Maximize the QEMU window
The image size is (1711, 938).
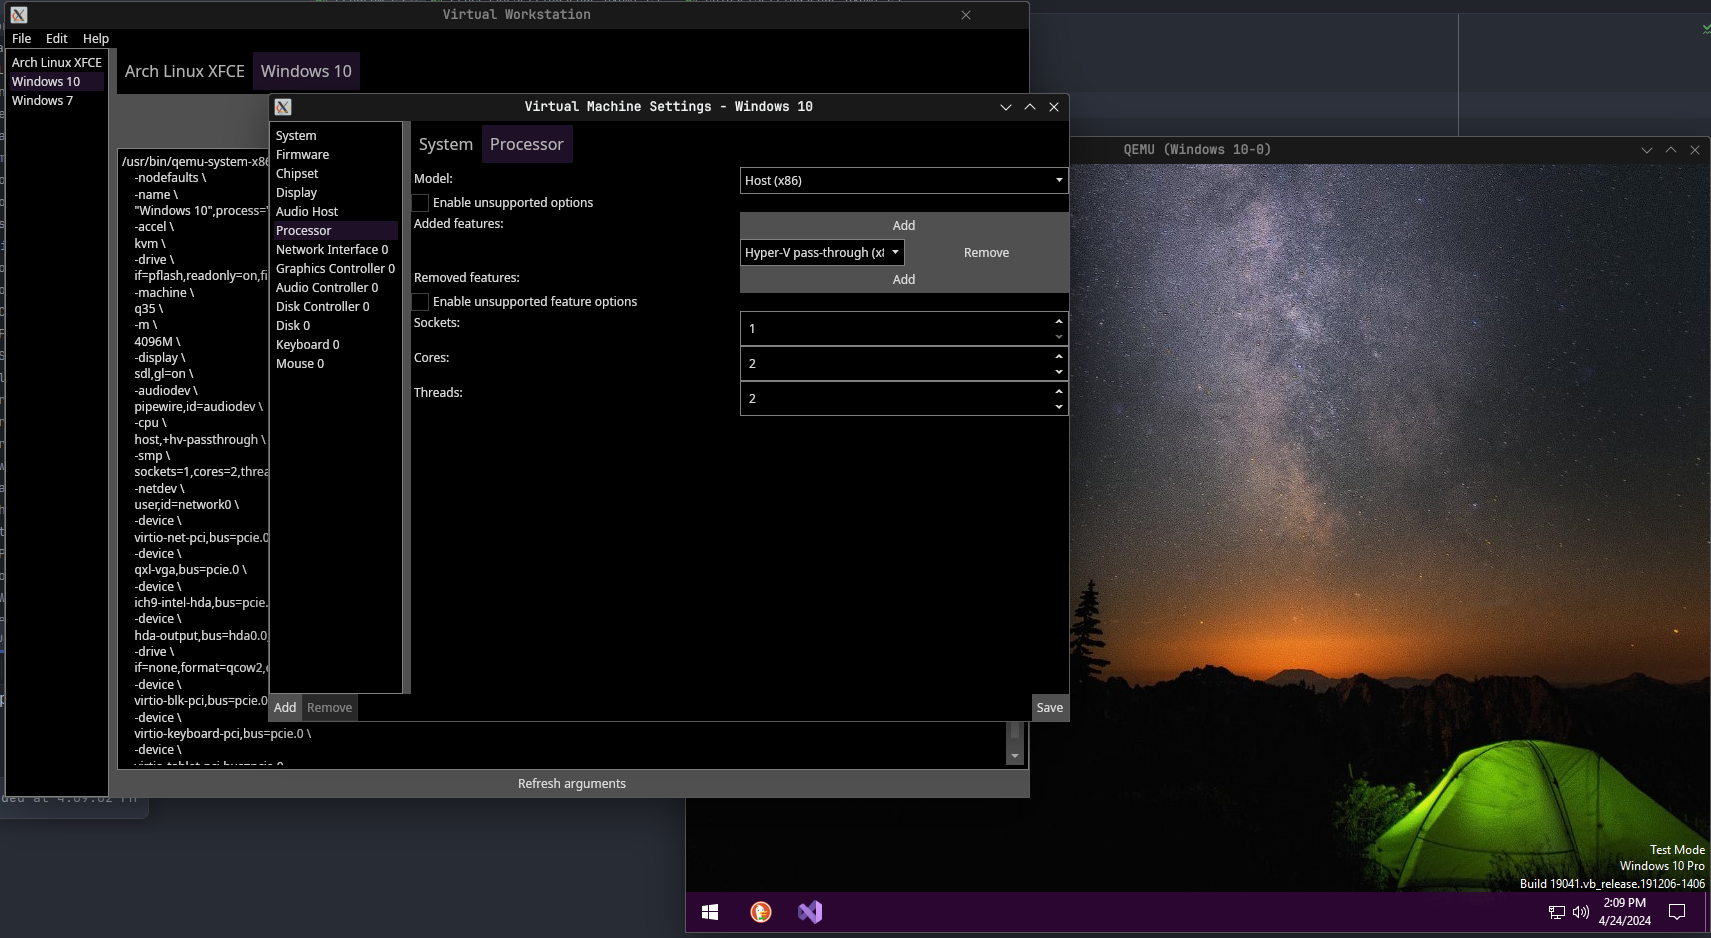pos(1671,150)
